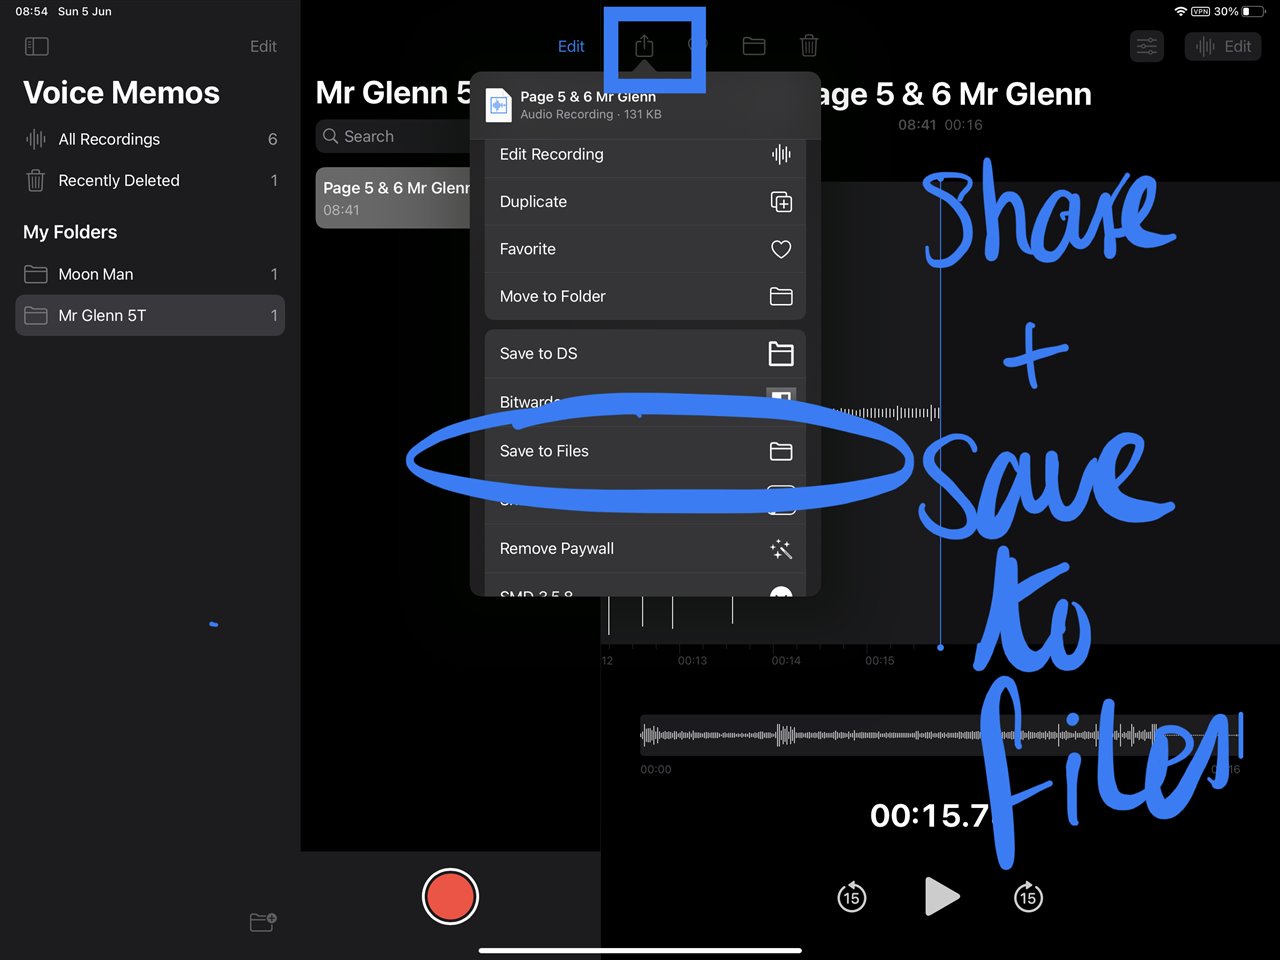Select the Page 5 & 6 Mr Glenn recording
This screenshot has width=1280, height=960.
pyautogui.click(x=393, y=198)
